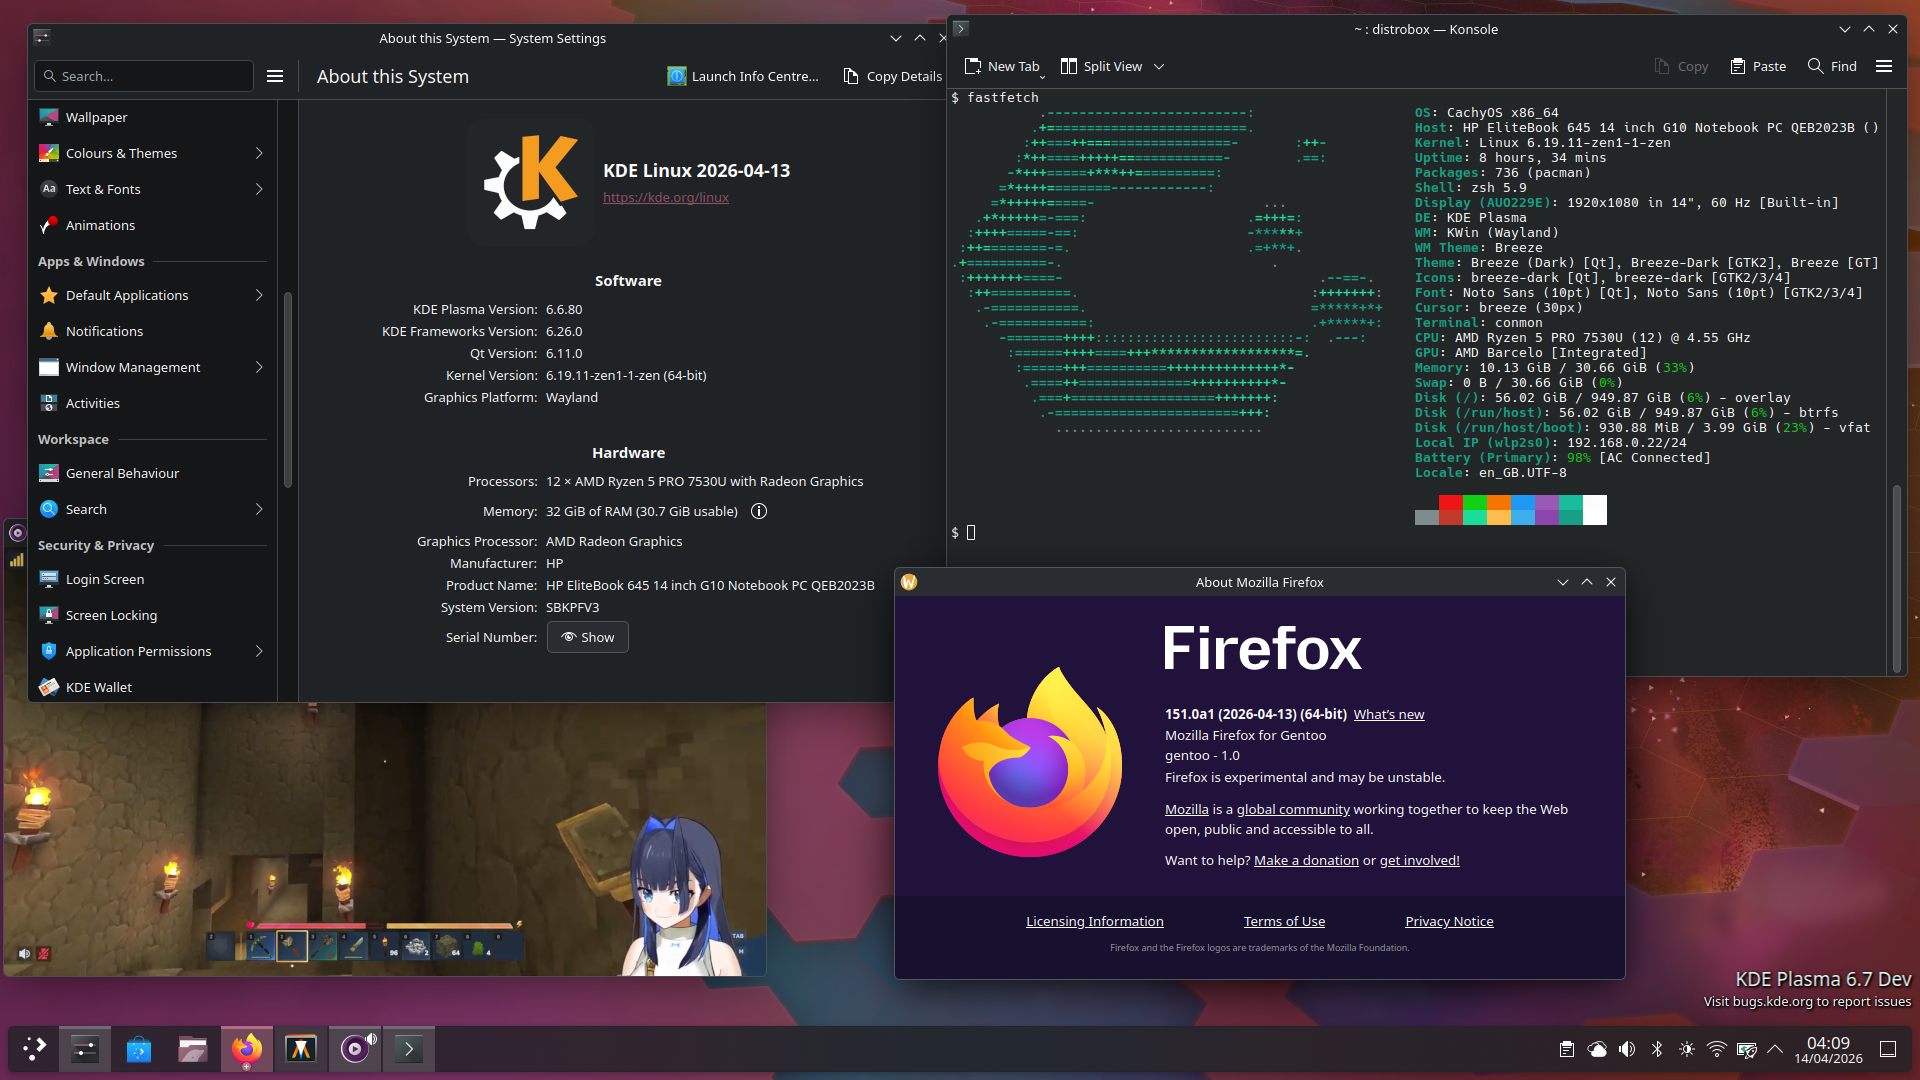
Task: Click Copy Details button
Action: tap(892, 76)
